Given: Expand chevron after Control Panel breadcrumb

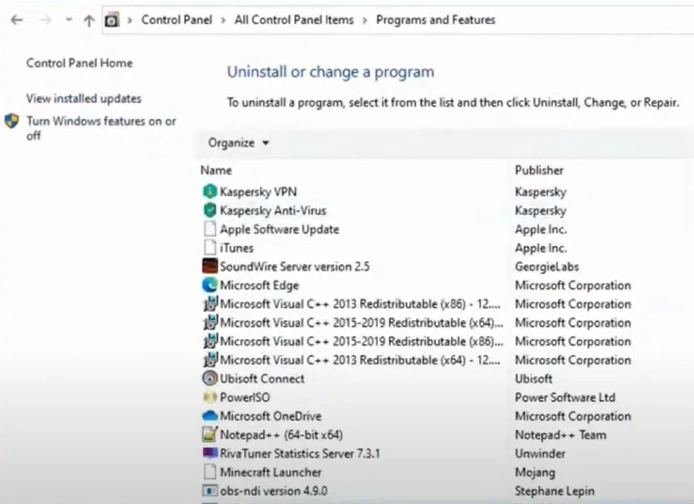Looking at the screenshot, I should click(223, 20).
